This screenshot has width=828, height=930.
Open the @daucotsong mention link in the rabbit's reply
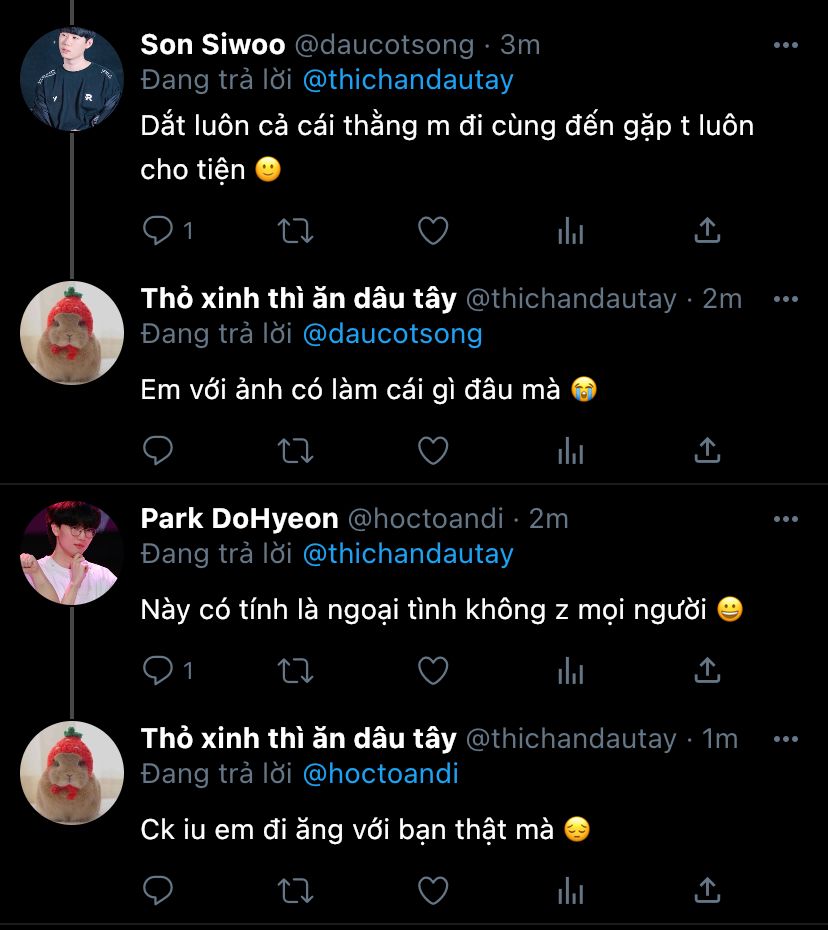point(392,334)
